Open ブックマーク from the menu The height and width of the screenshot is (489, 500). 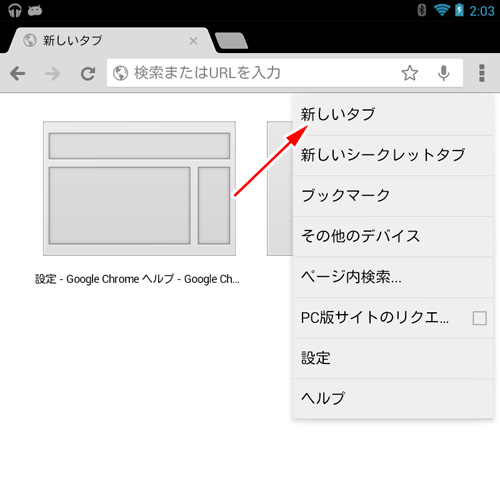click(x=393, y=196)
